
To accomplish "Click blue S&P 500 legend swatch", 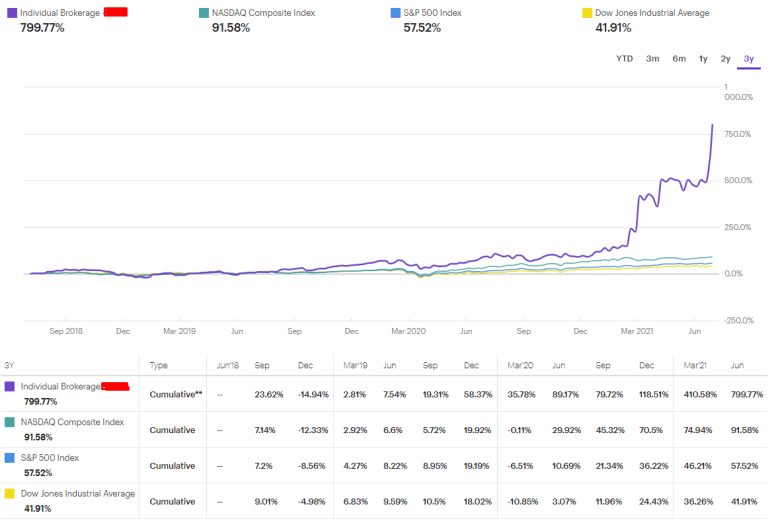I will pyautogui.click(x=395, y=13).
